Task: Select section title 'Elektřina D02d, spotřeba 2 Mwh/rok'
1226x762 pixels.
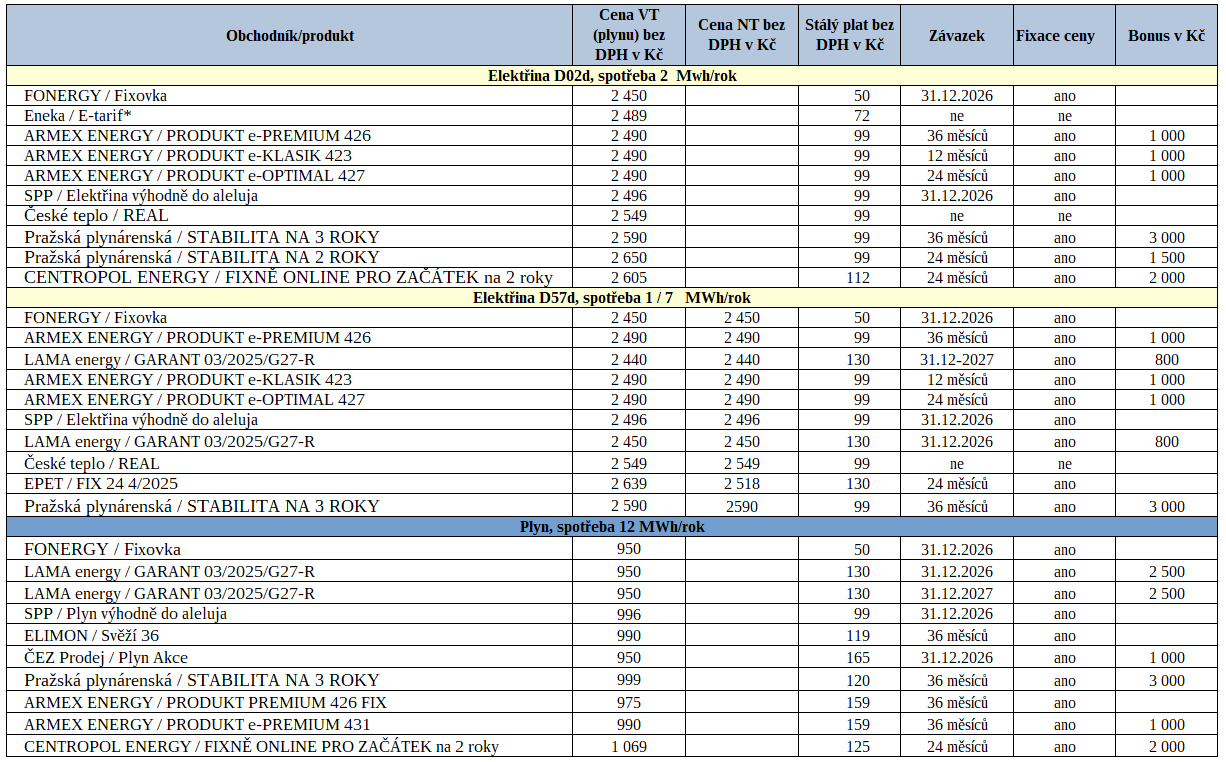Action: point(612,76)
